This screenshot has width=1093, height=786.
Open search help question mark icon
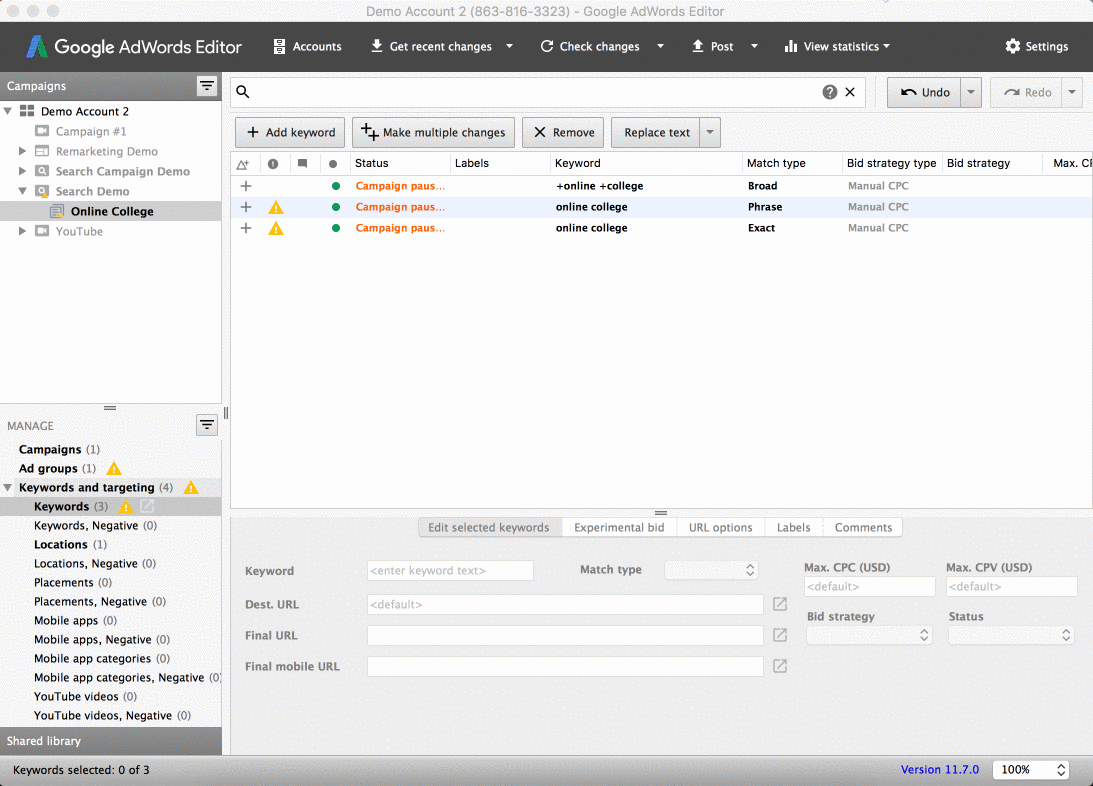point(830,92)
